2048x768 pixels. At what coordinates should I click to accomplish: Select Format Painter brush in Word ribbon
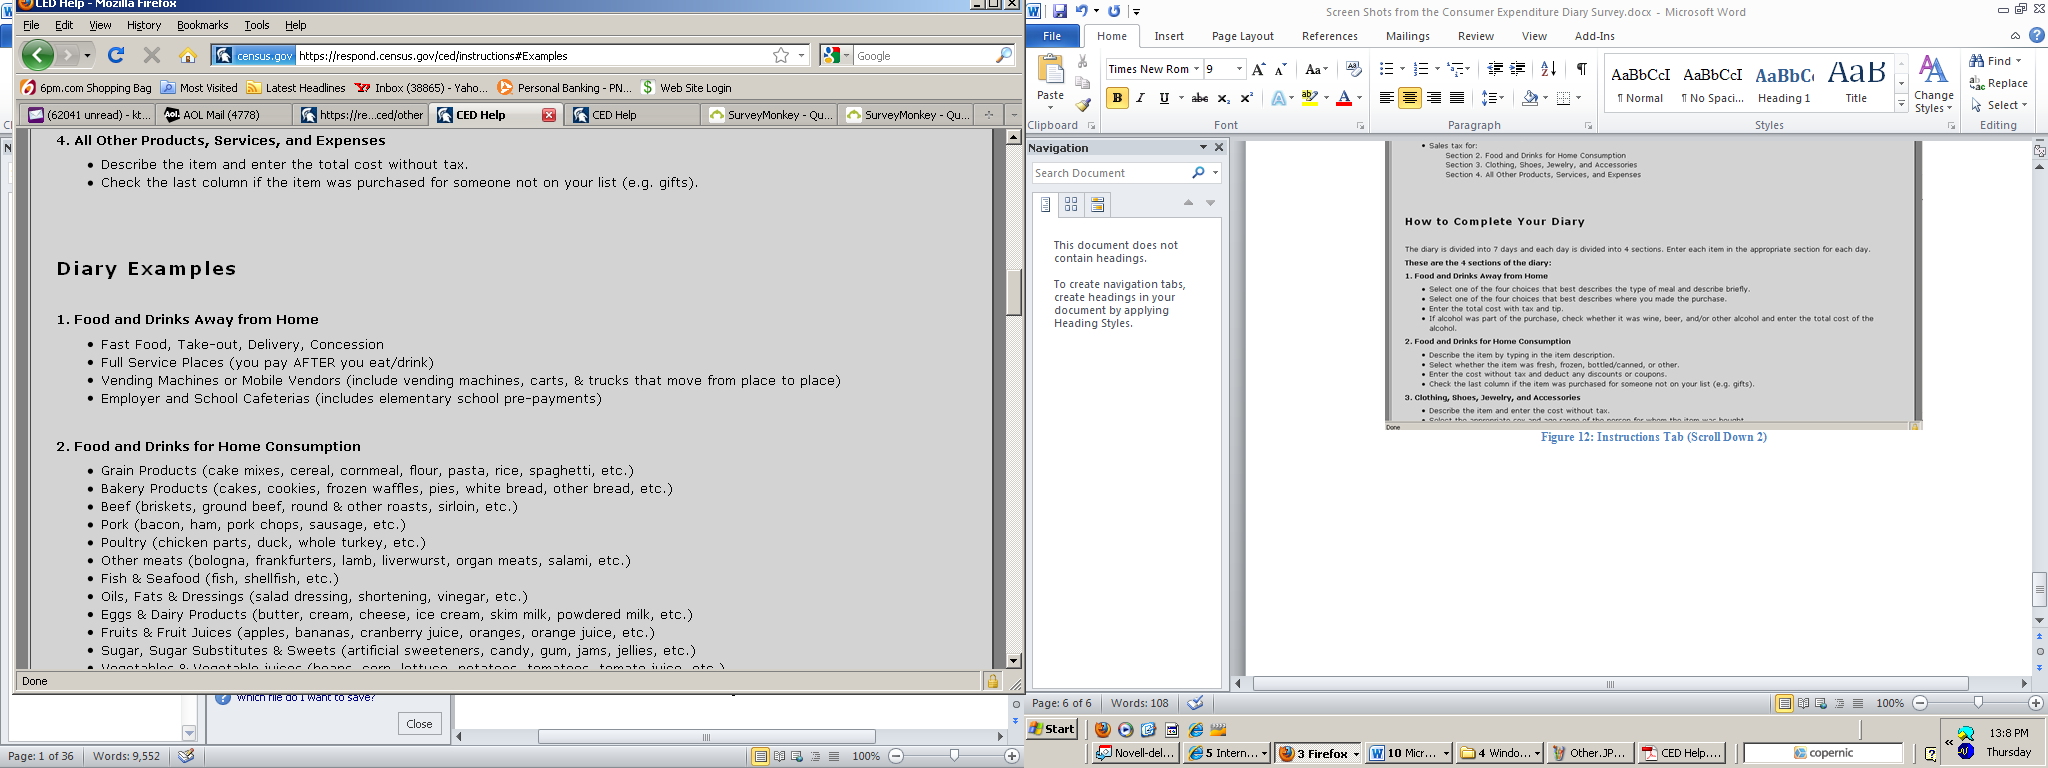click(1082, 105)
